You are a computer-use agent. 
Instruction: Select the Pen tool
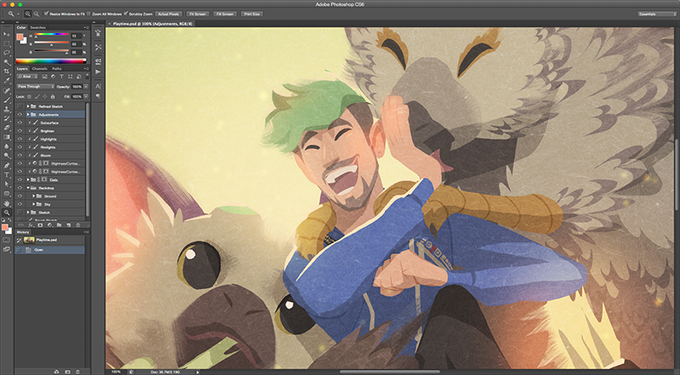point(7,166)
